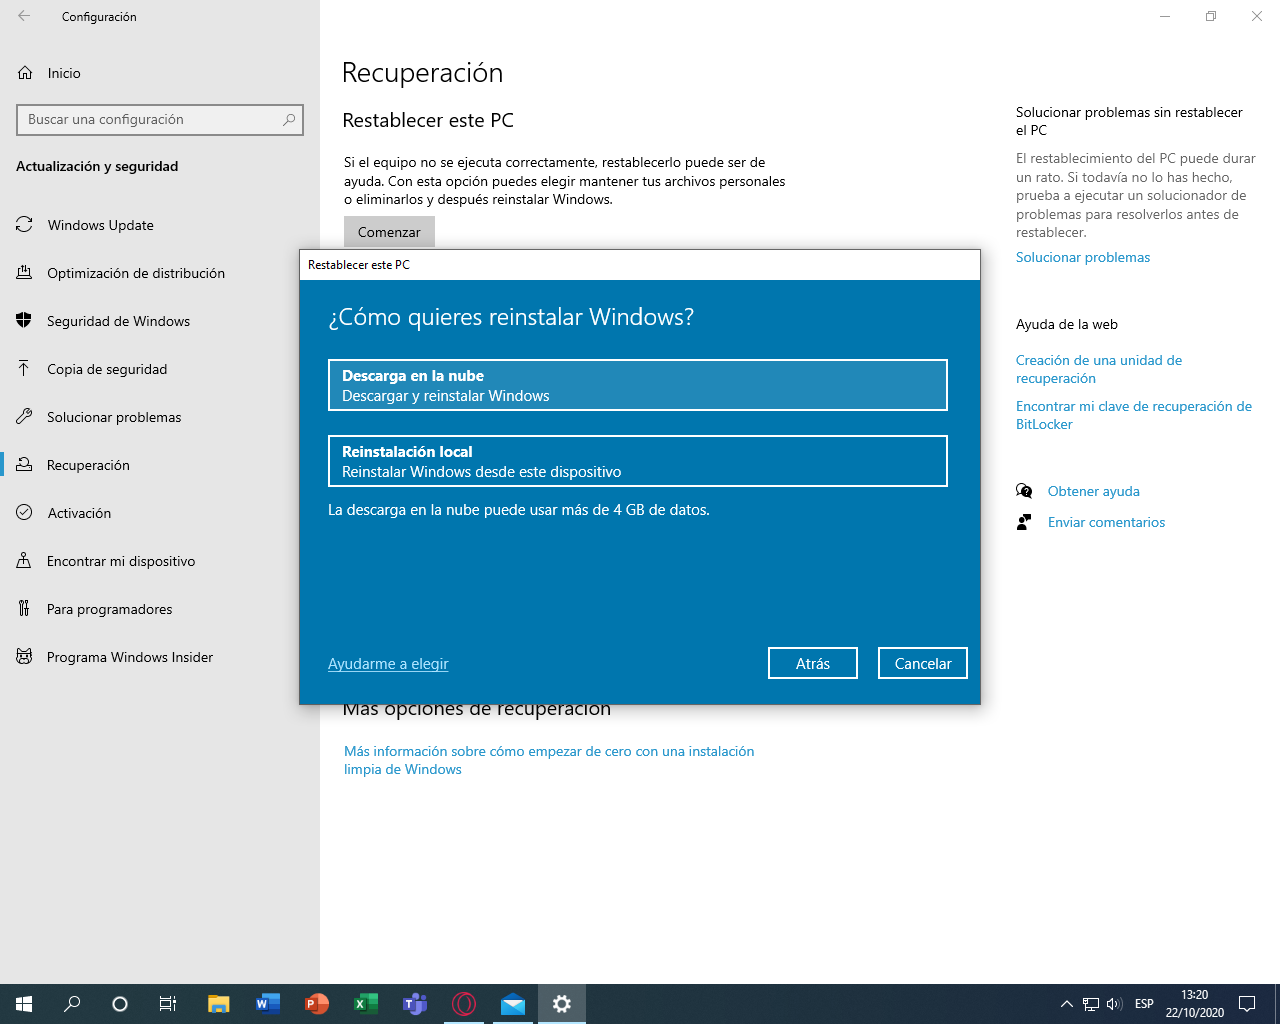Viewport: 1280px width, 1024px height.
Task: Open the Windows Start button
Action: [x=24, y=1004]
